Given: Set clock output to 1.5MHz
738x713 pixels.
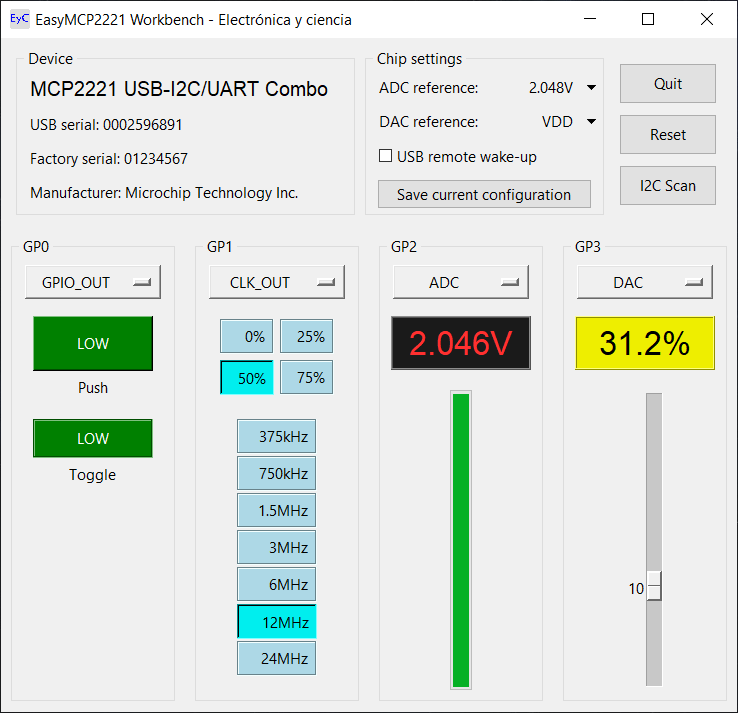Looking at the screenshot, I should [x=276, y=510].
